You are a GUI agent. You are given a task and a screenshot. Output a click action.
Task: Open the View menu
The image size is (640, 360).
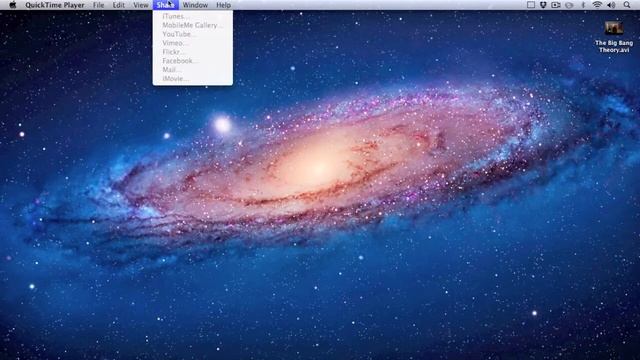coord(141,5)
